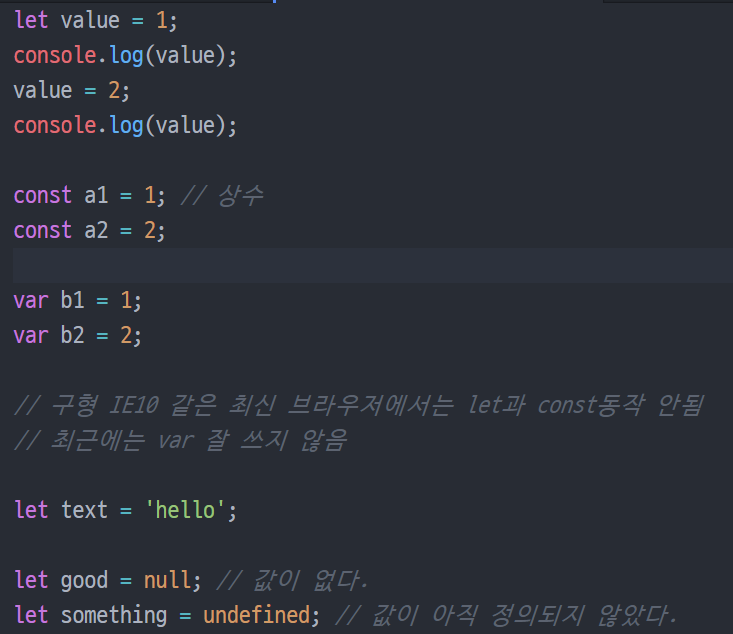733x634 pixels.
Task: Click the second console.log(value); line
Action: pos(125,126)
